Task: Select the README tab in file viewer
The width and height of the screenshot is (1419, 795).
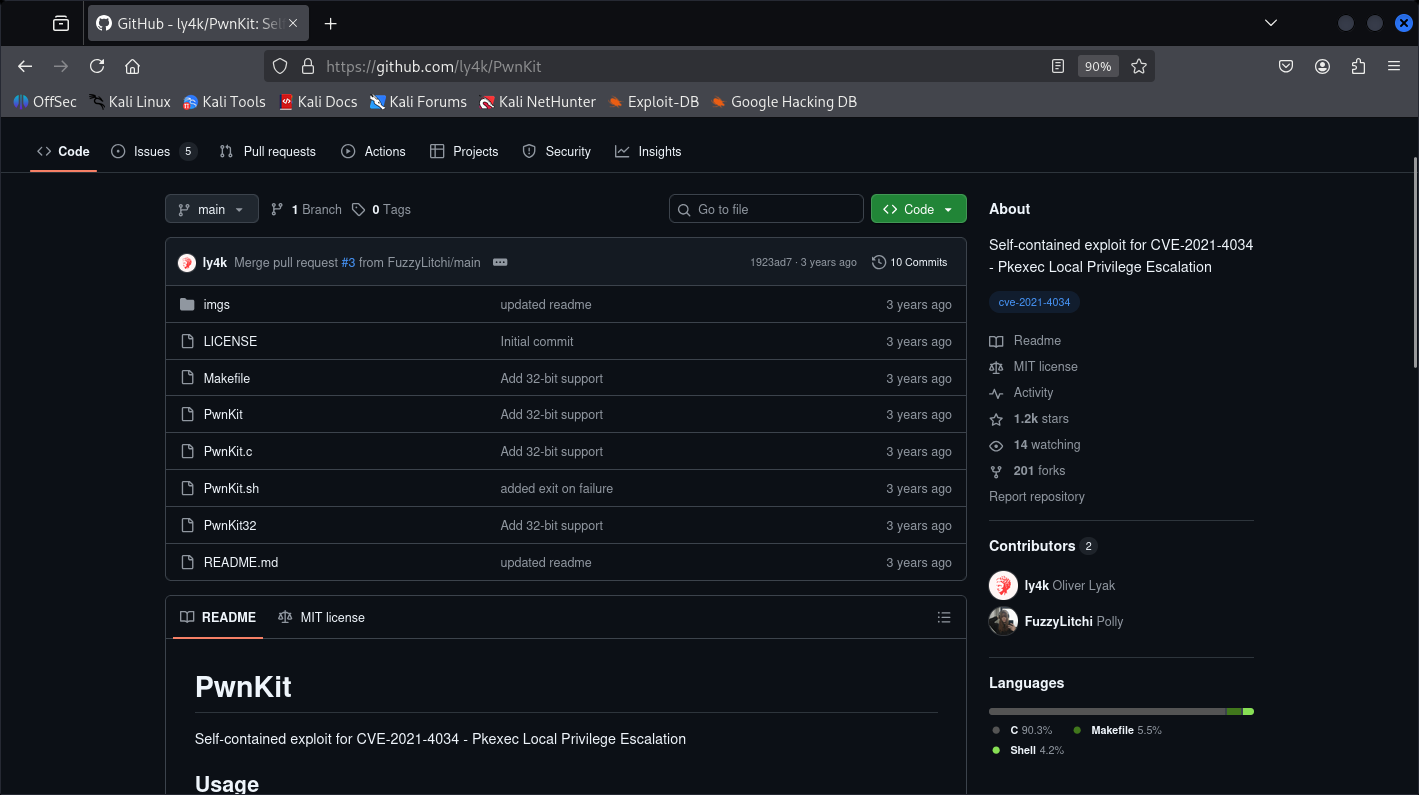Action: (x=218, y=617)
